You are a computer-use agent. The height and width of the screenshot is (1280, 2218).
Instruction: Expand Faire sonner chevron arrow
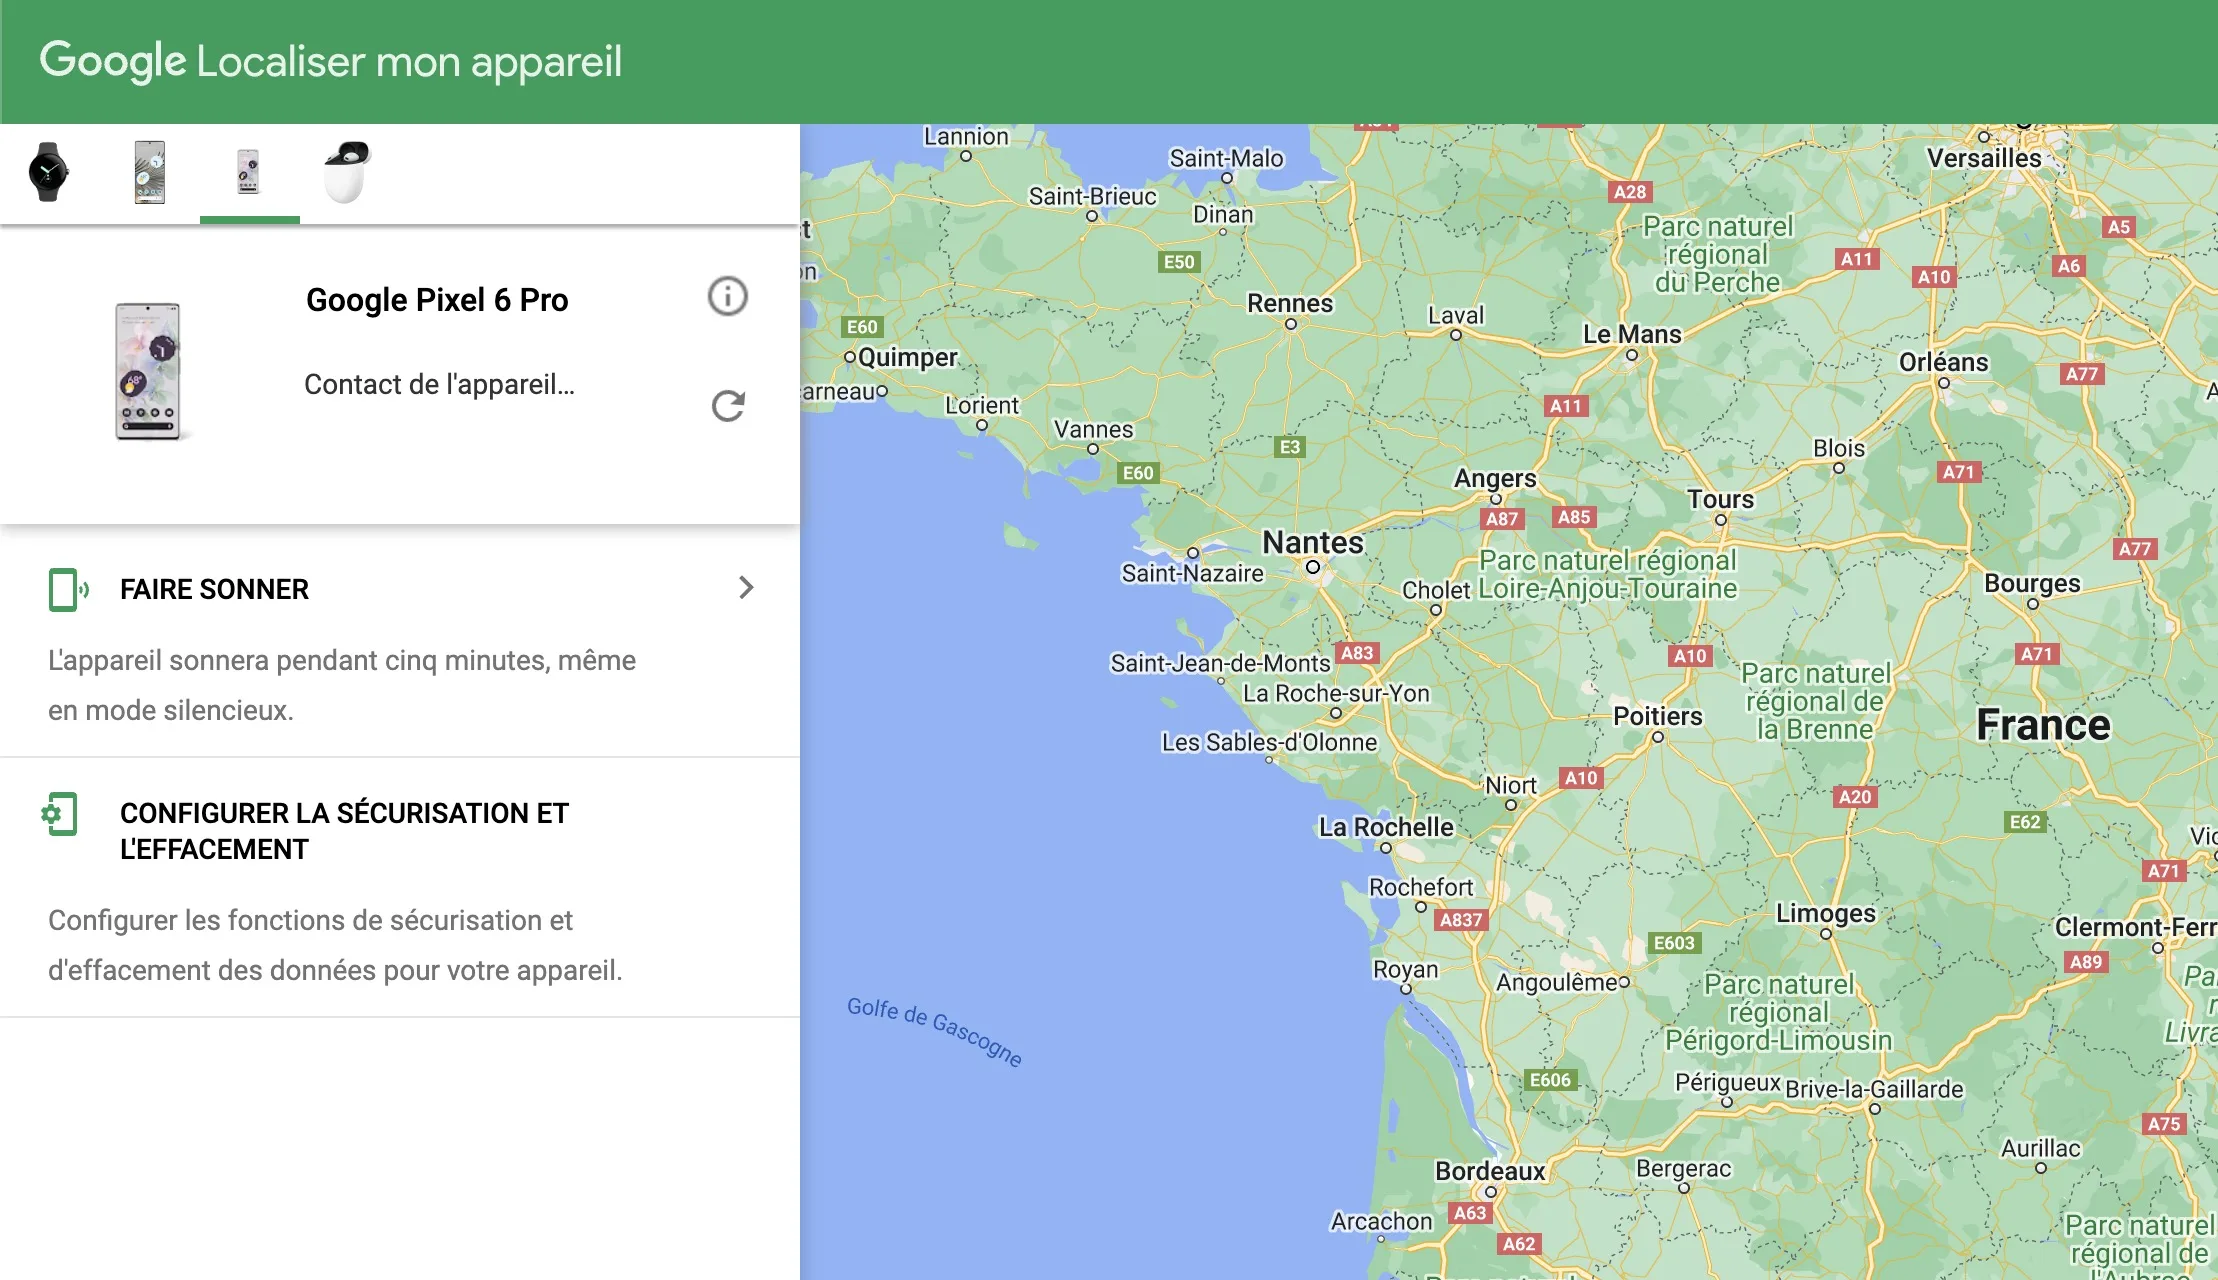tap(745, 588)
